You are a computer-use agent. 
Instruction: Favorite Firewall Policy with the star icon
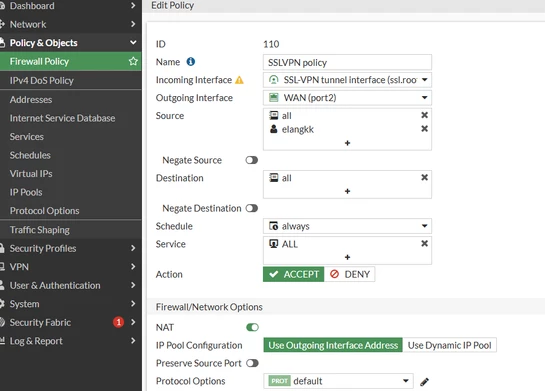(x=133, y=62)
